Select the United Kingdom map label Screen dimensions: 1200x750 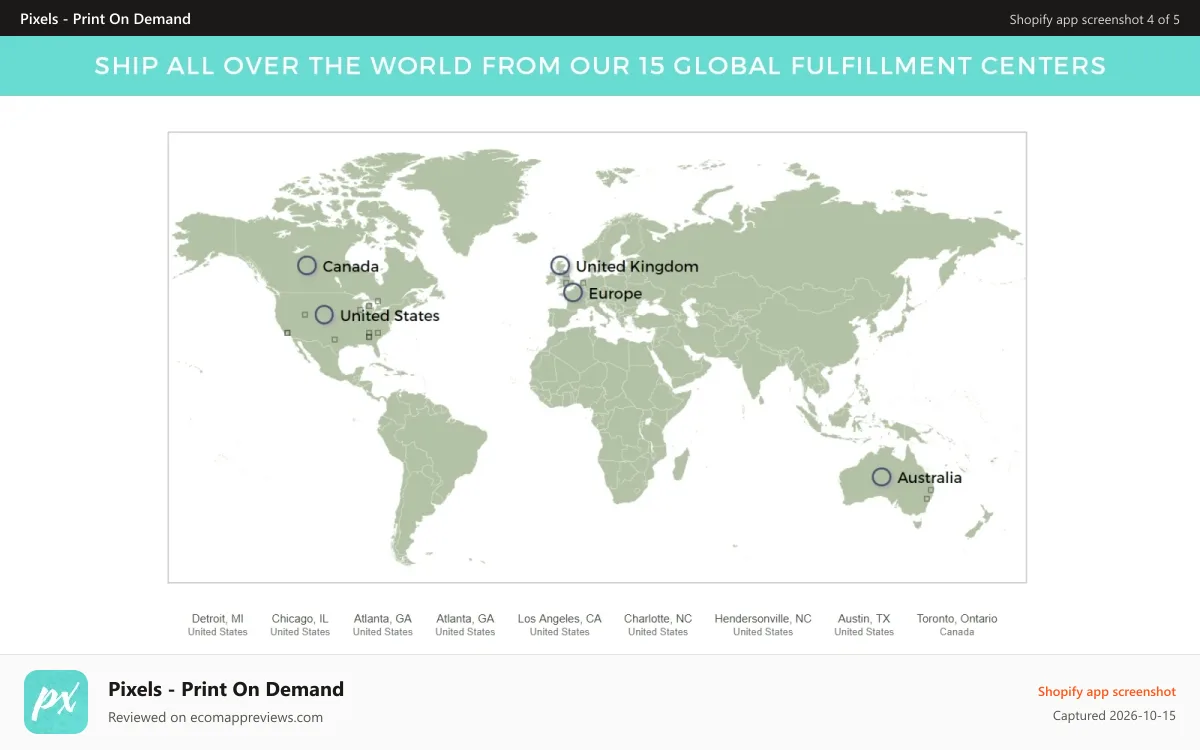click(x=637, y=267)
